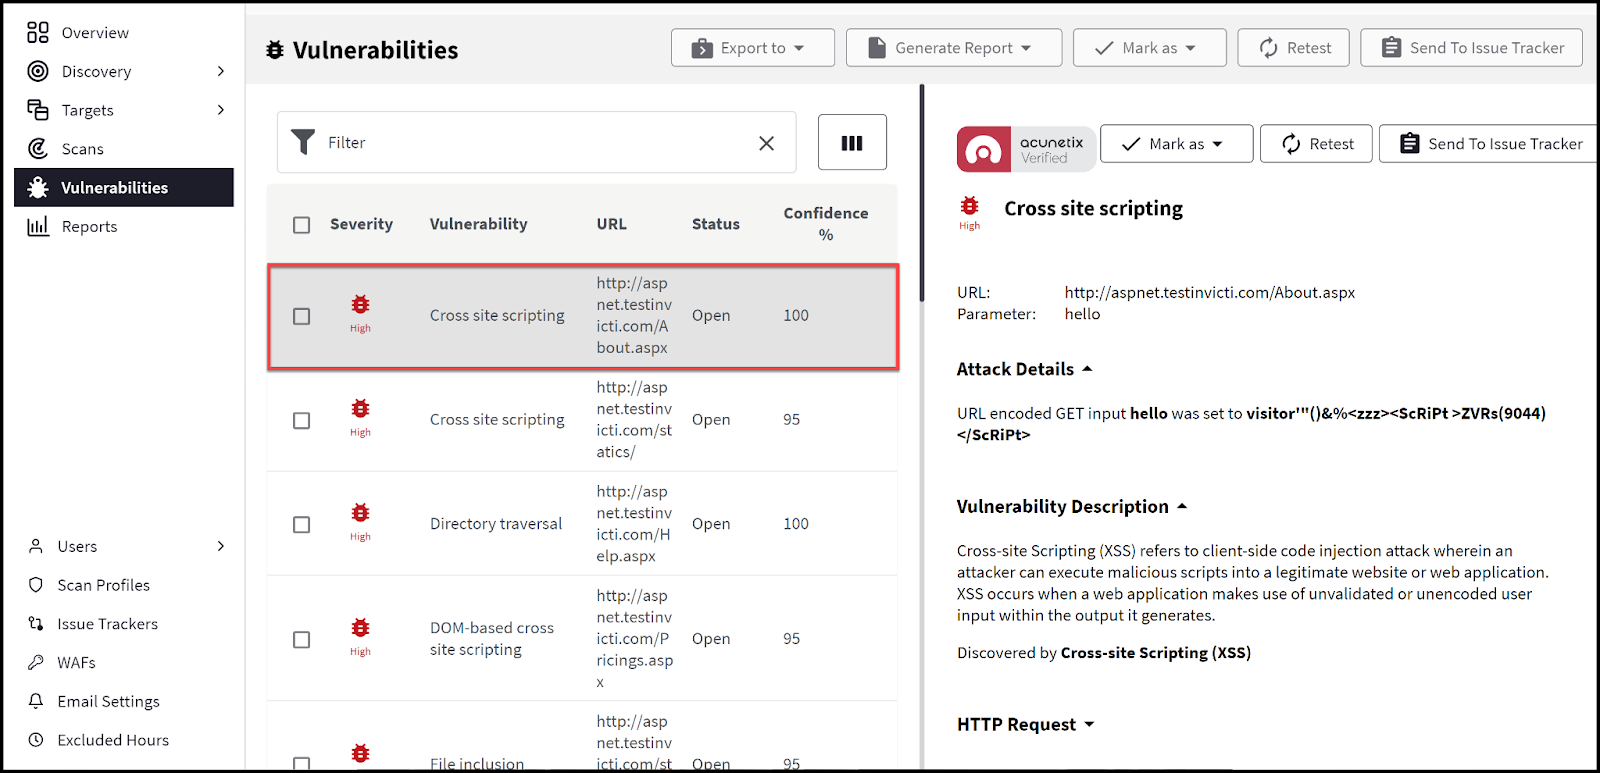Screen dimensions: 1600x773
Task: Click the Acunetix Verified badge
Action: 1026,149
